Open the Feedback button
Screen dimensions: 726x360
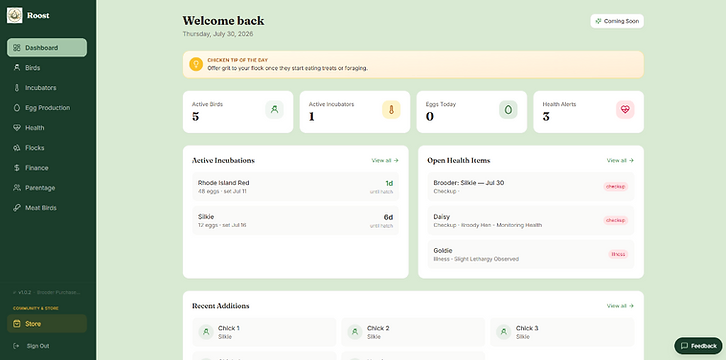pyautogui.click(x=698, y=346)
